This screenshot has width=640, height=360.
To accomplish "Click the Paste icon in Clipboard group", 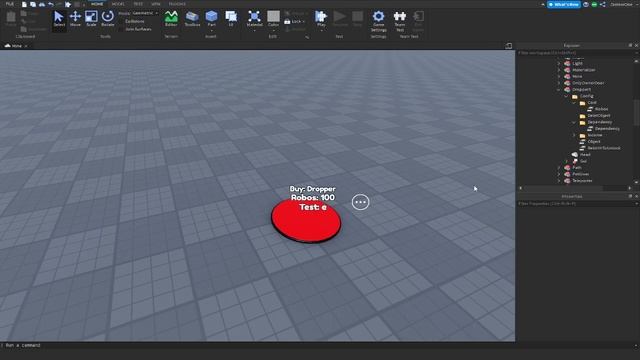I will coord(11,17).
